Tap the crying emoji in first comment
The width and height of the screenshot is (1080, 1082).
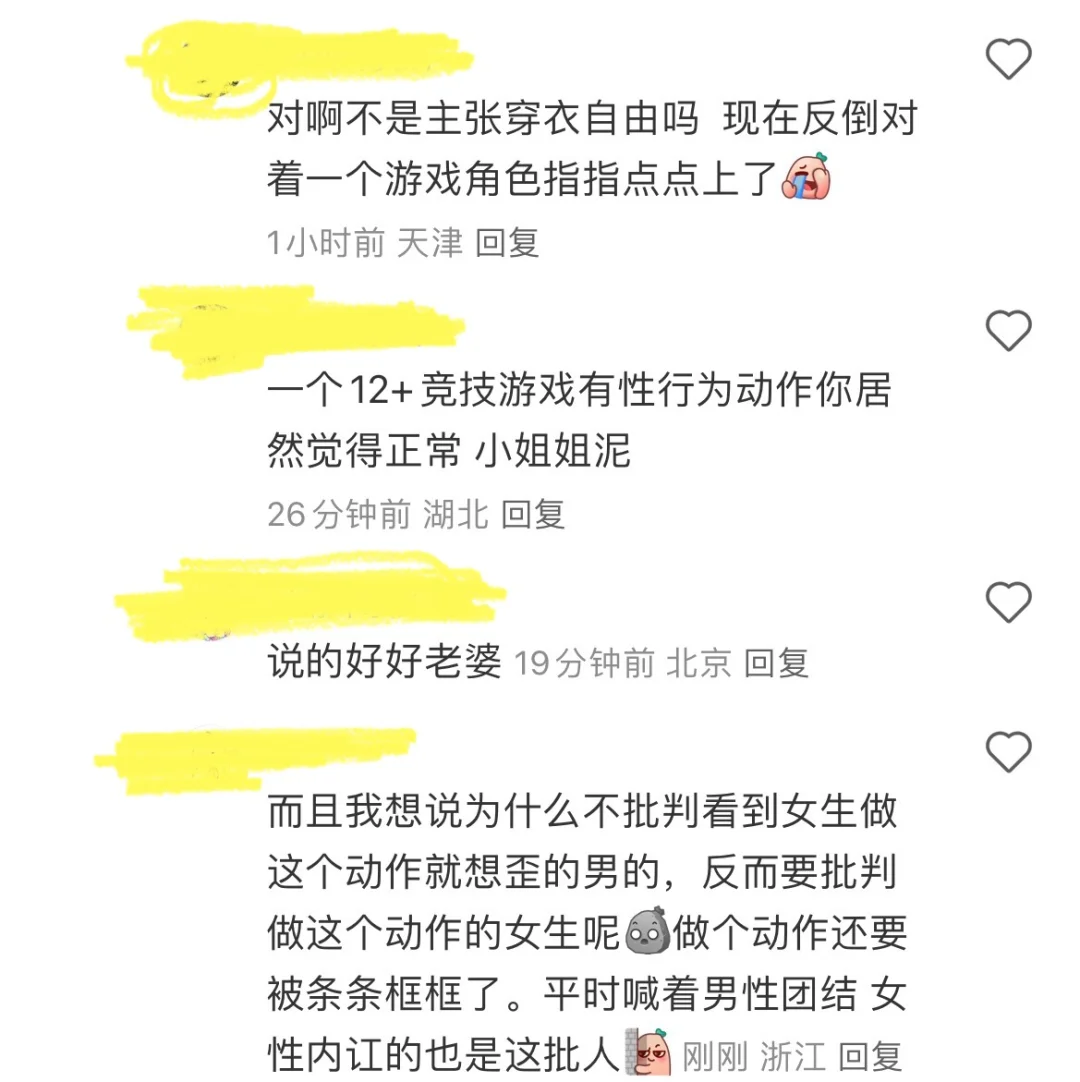[x=806, y=177]
